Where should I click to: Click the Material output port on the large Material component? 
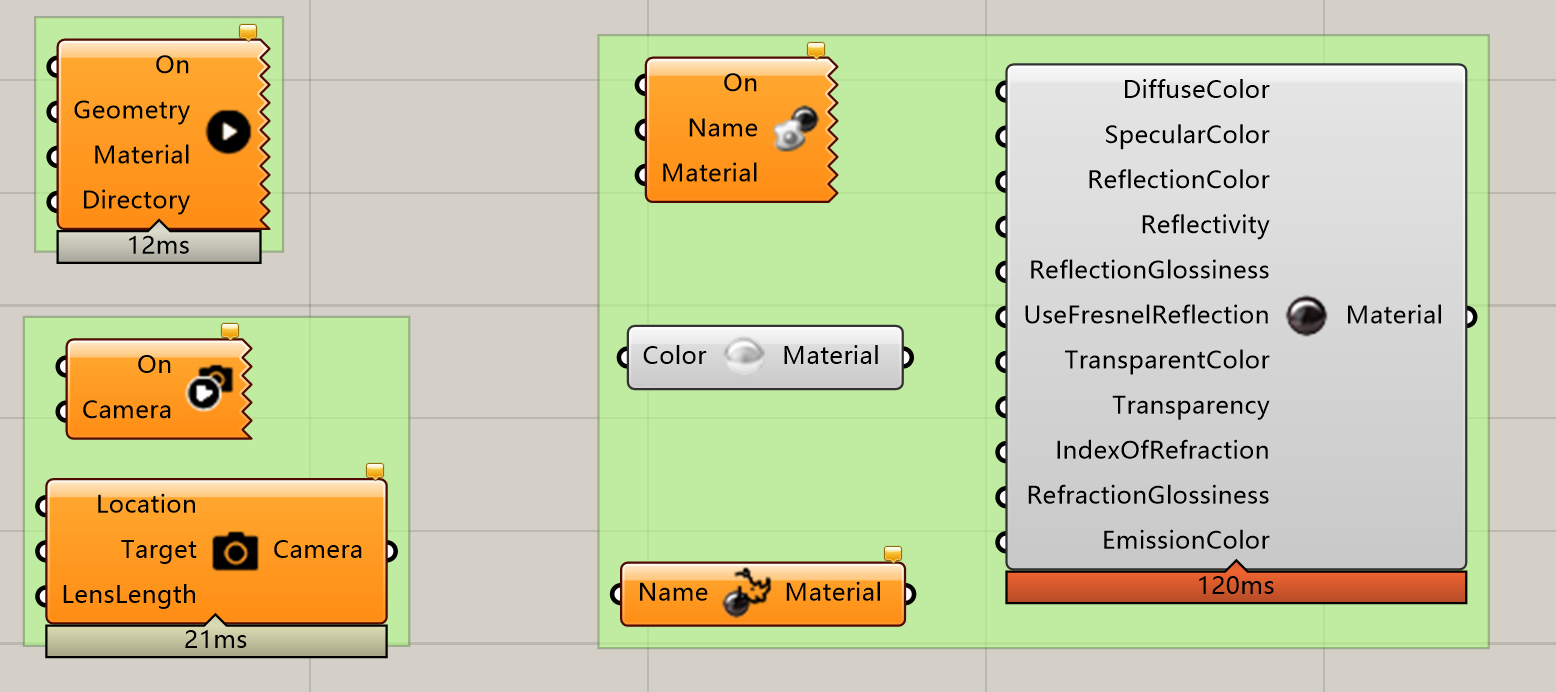coord(1470,317)
